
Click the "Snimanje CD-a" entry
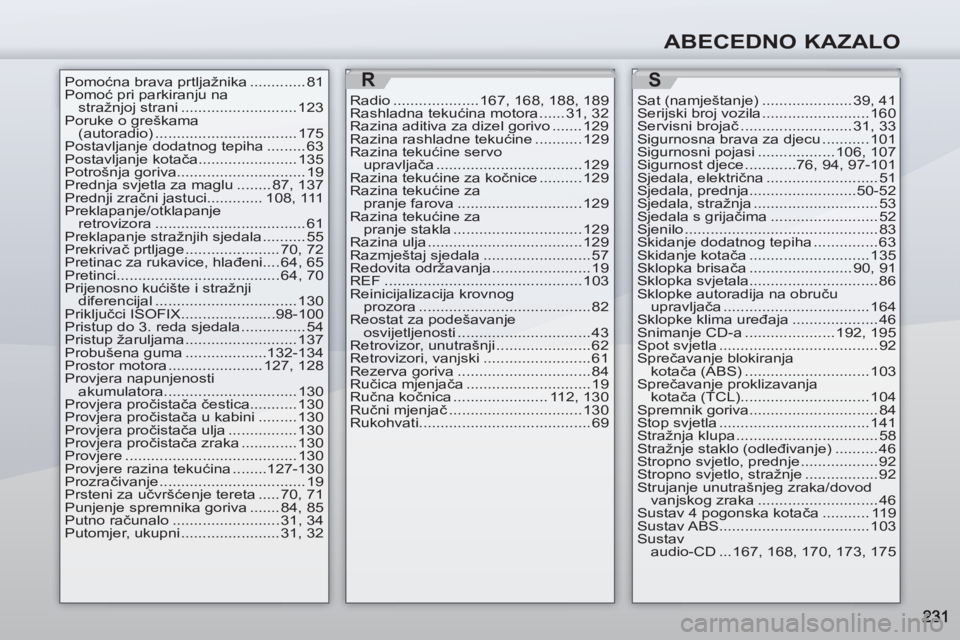(x=767, y=333)
